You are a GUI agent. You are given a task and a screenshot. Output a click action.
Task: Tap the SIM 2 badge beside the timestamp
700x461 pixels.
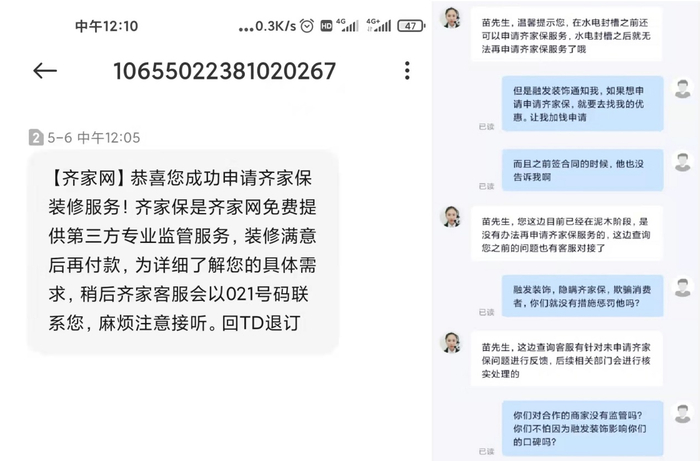click(x=36, y=137)
